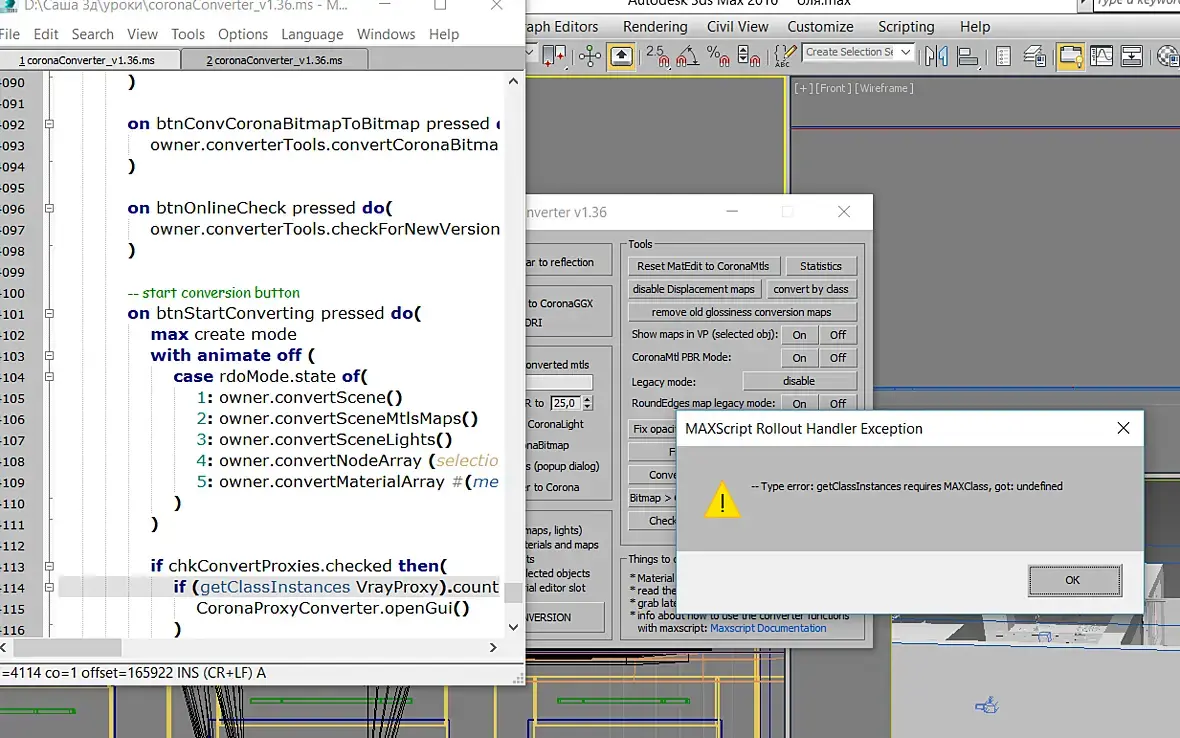The height and width of the screenshot is (738, 1180).
Task: Enable the Angle Snap toggle icon
Action: pos(688,56)
